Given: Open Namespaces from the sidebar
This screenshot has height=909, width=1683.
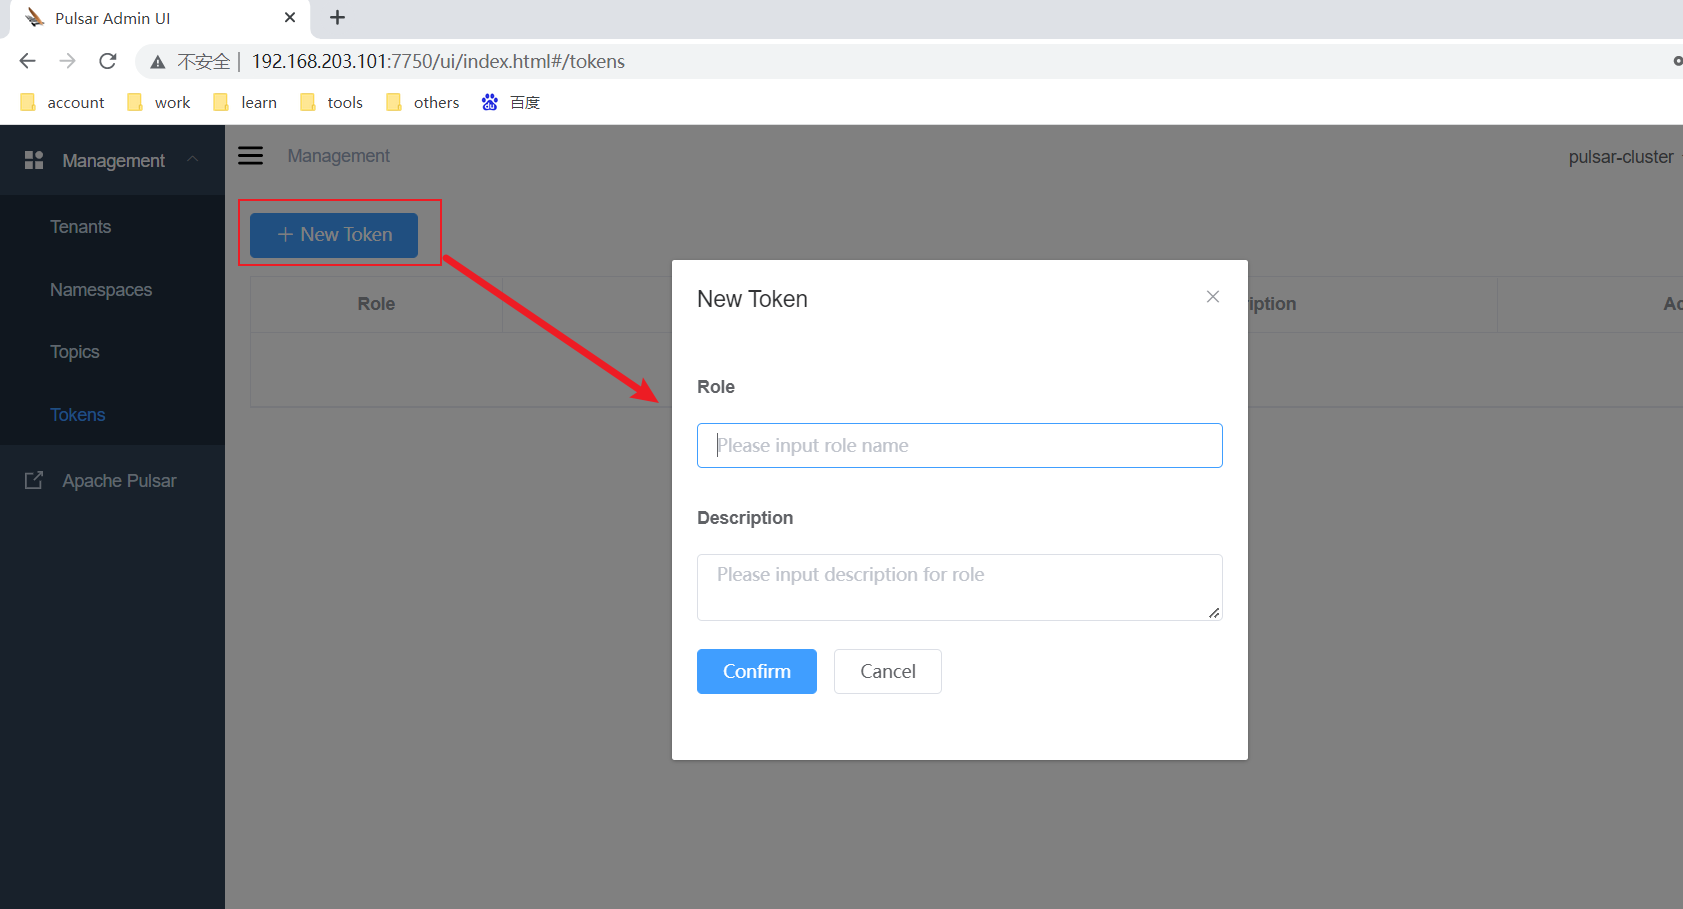Looking at the screenshot, I should coord(100,289).
